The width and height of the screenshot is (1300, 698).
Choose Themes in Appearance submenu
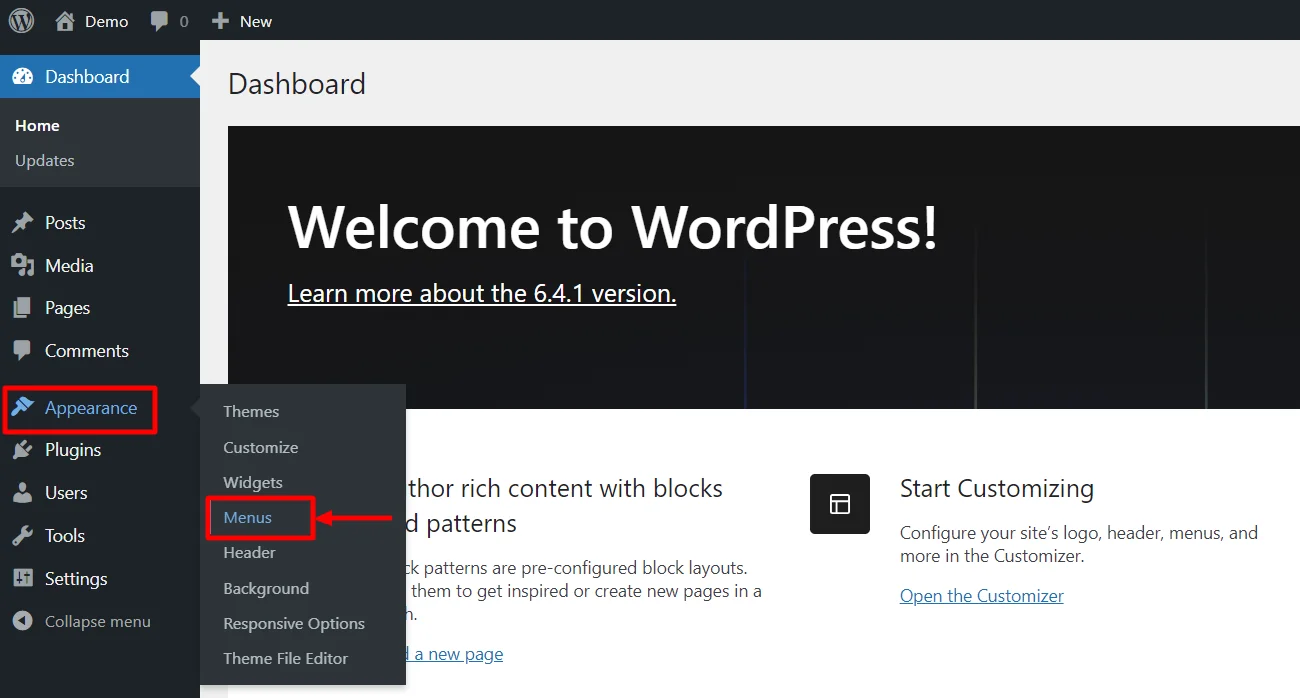[x=251, y=412]
